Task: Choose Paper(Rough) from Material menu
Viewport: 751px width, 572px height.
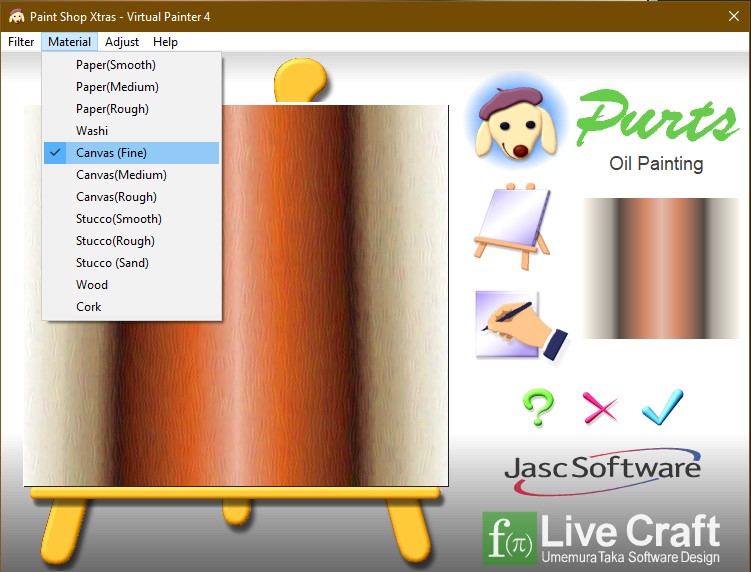Action: tap(132, 109)
